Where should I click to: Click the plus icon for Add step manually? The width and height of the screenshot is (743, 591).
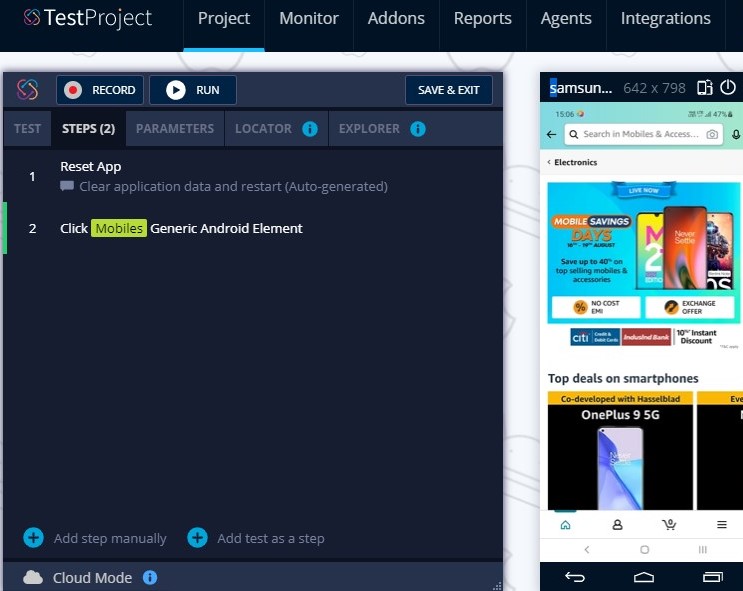pyautogui.click(x=33, y=538)
